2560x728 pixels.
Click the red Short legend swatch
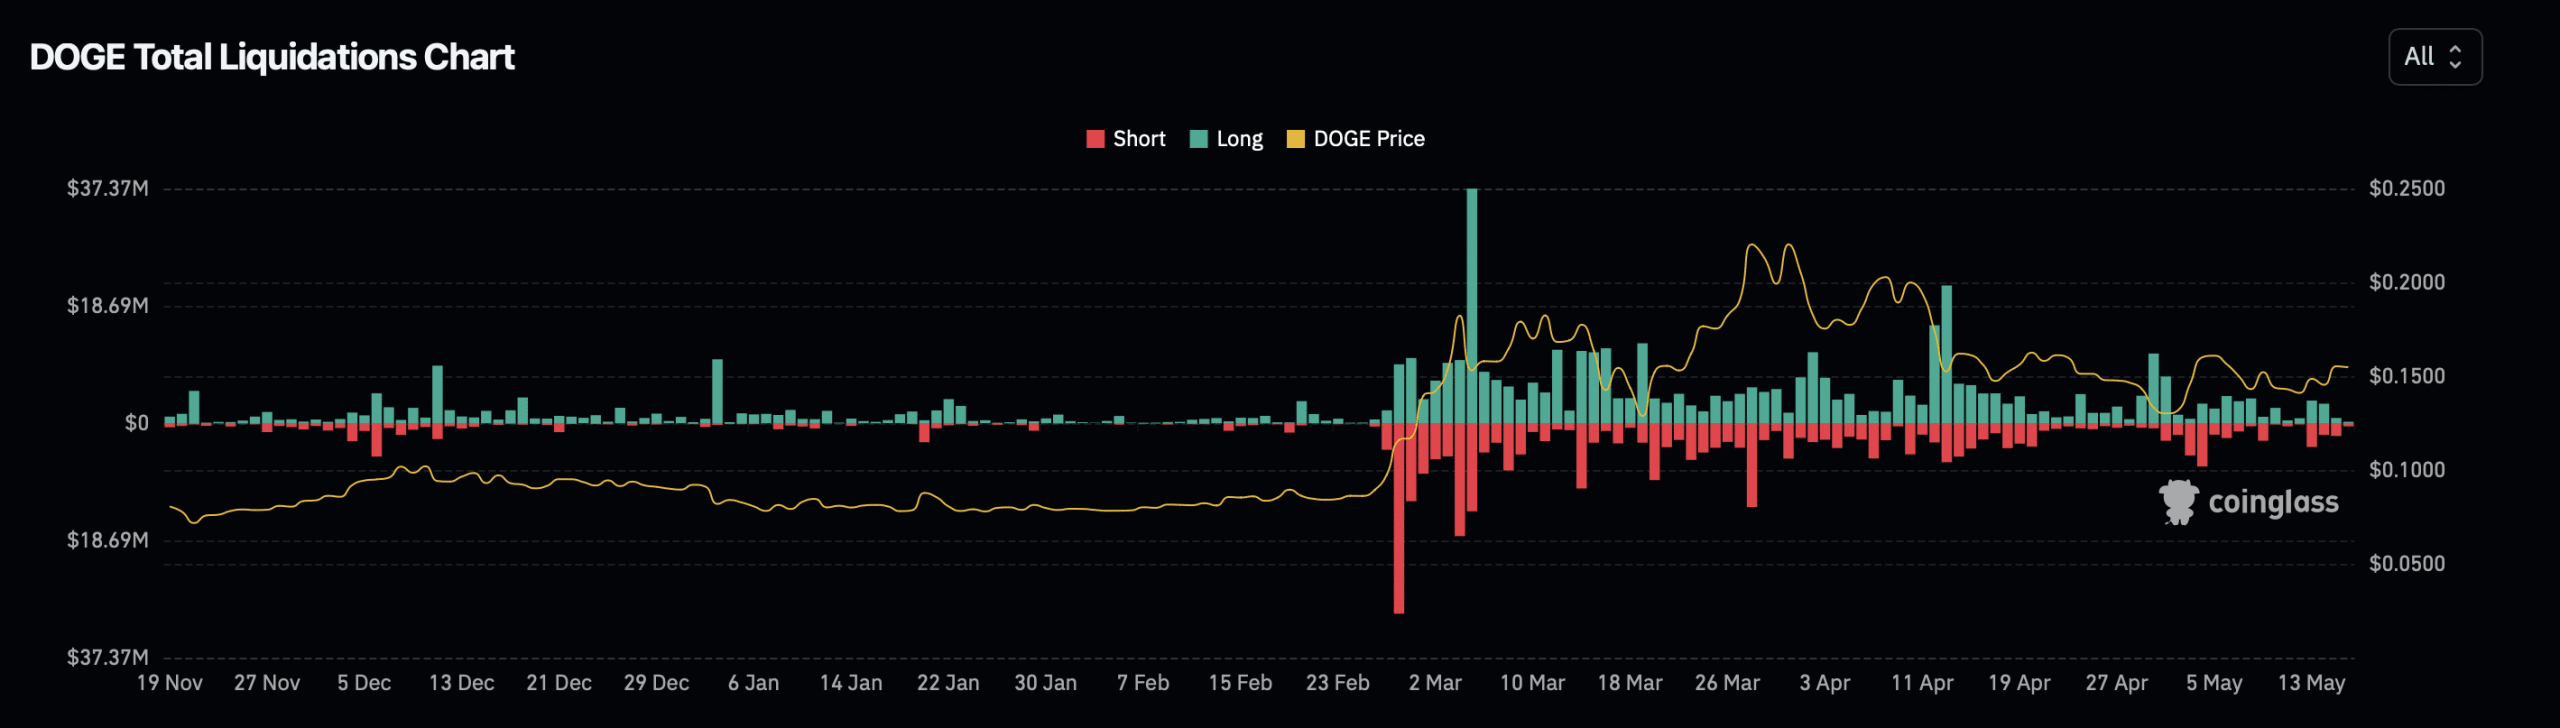click(1095, 139)
